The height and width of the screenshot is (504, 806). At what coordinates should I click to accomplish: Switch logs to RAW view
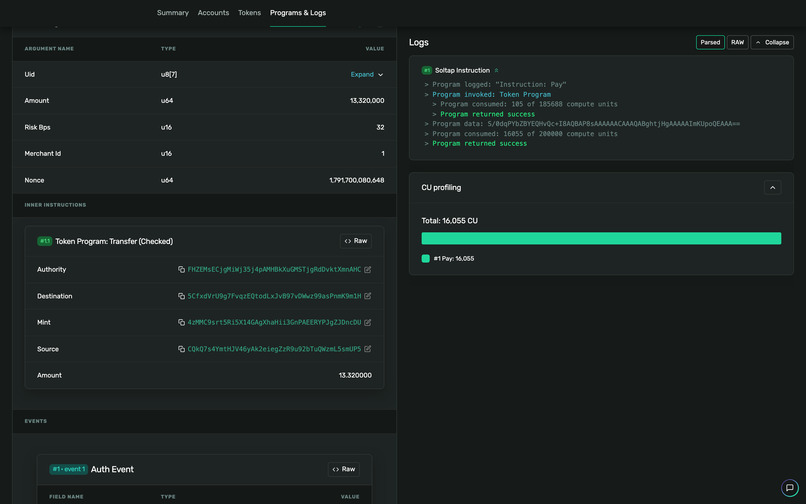pyautogui.click(x=737, y=42)
